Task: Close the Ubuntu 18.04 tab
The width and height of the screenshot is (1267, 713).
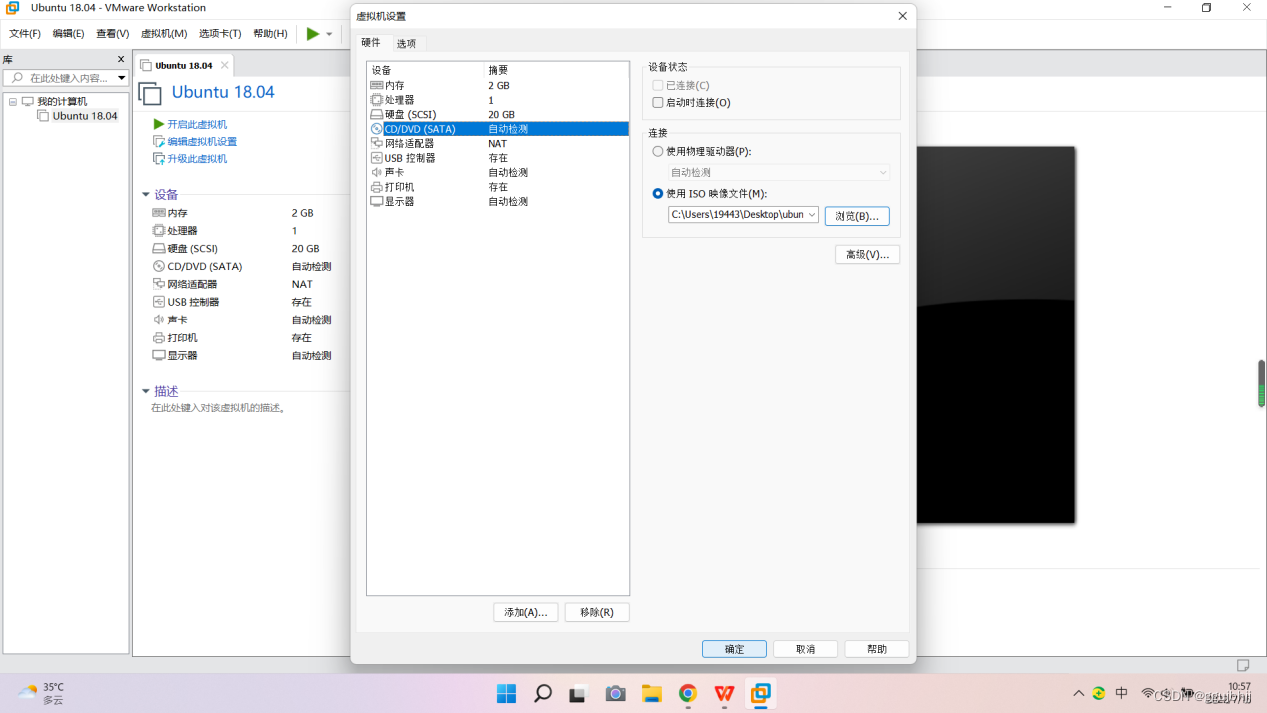Action: (225, 65)
